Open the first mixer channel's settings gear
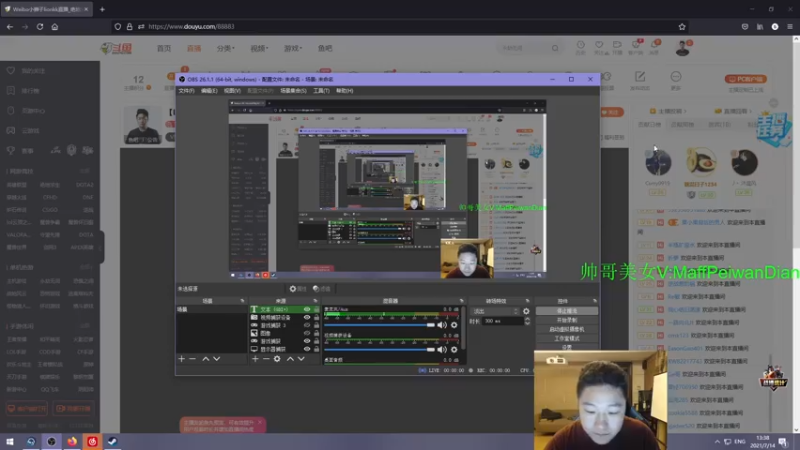This screenshot has height=450, width=800. [x=454, y=325]
